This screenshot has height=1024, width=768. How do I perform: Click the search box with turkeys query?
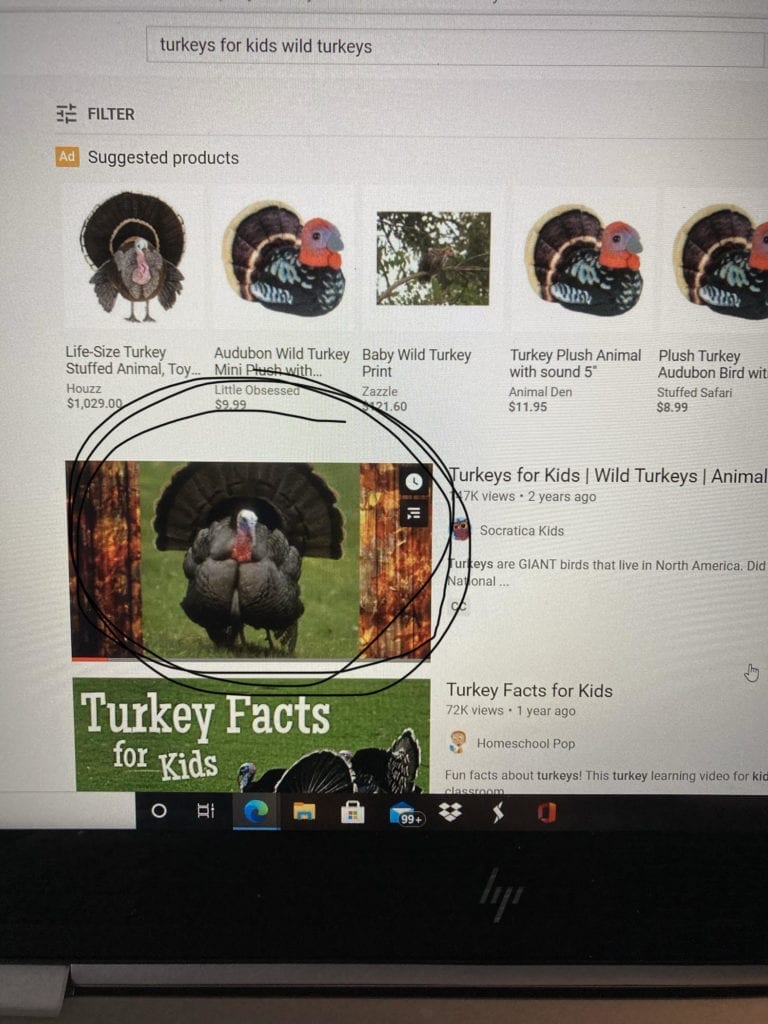click(456, 46)
